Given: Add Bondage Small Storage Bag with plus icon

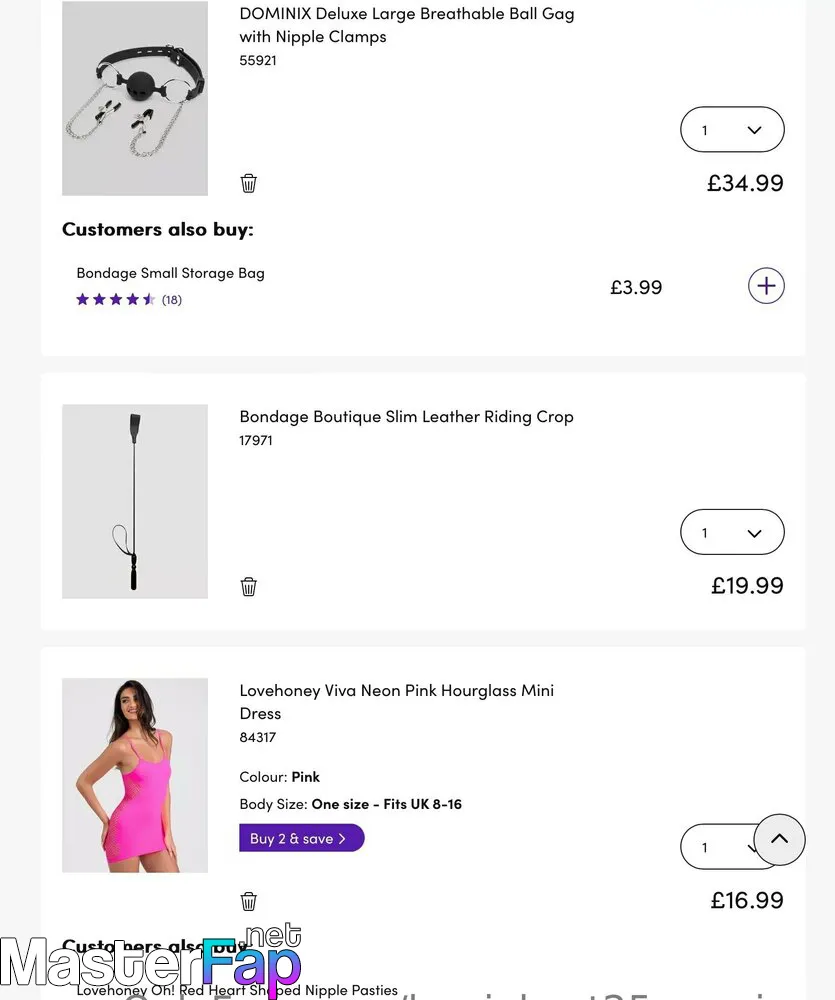Looking at the screenshot, I should 766,285.
